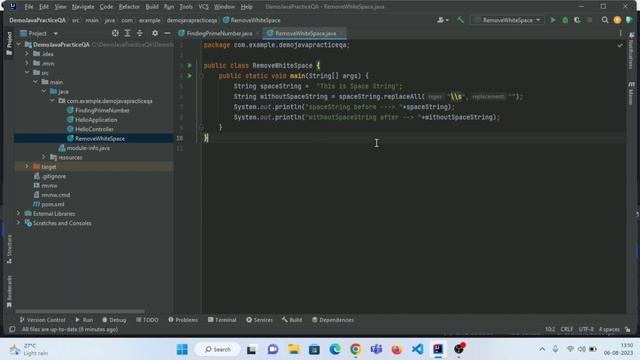Collapse the src folder

coord(27,72)
